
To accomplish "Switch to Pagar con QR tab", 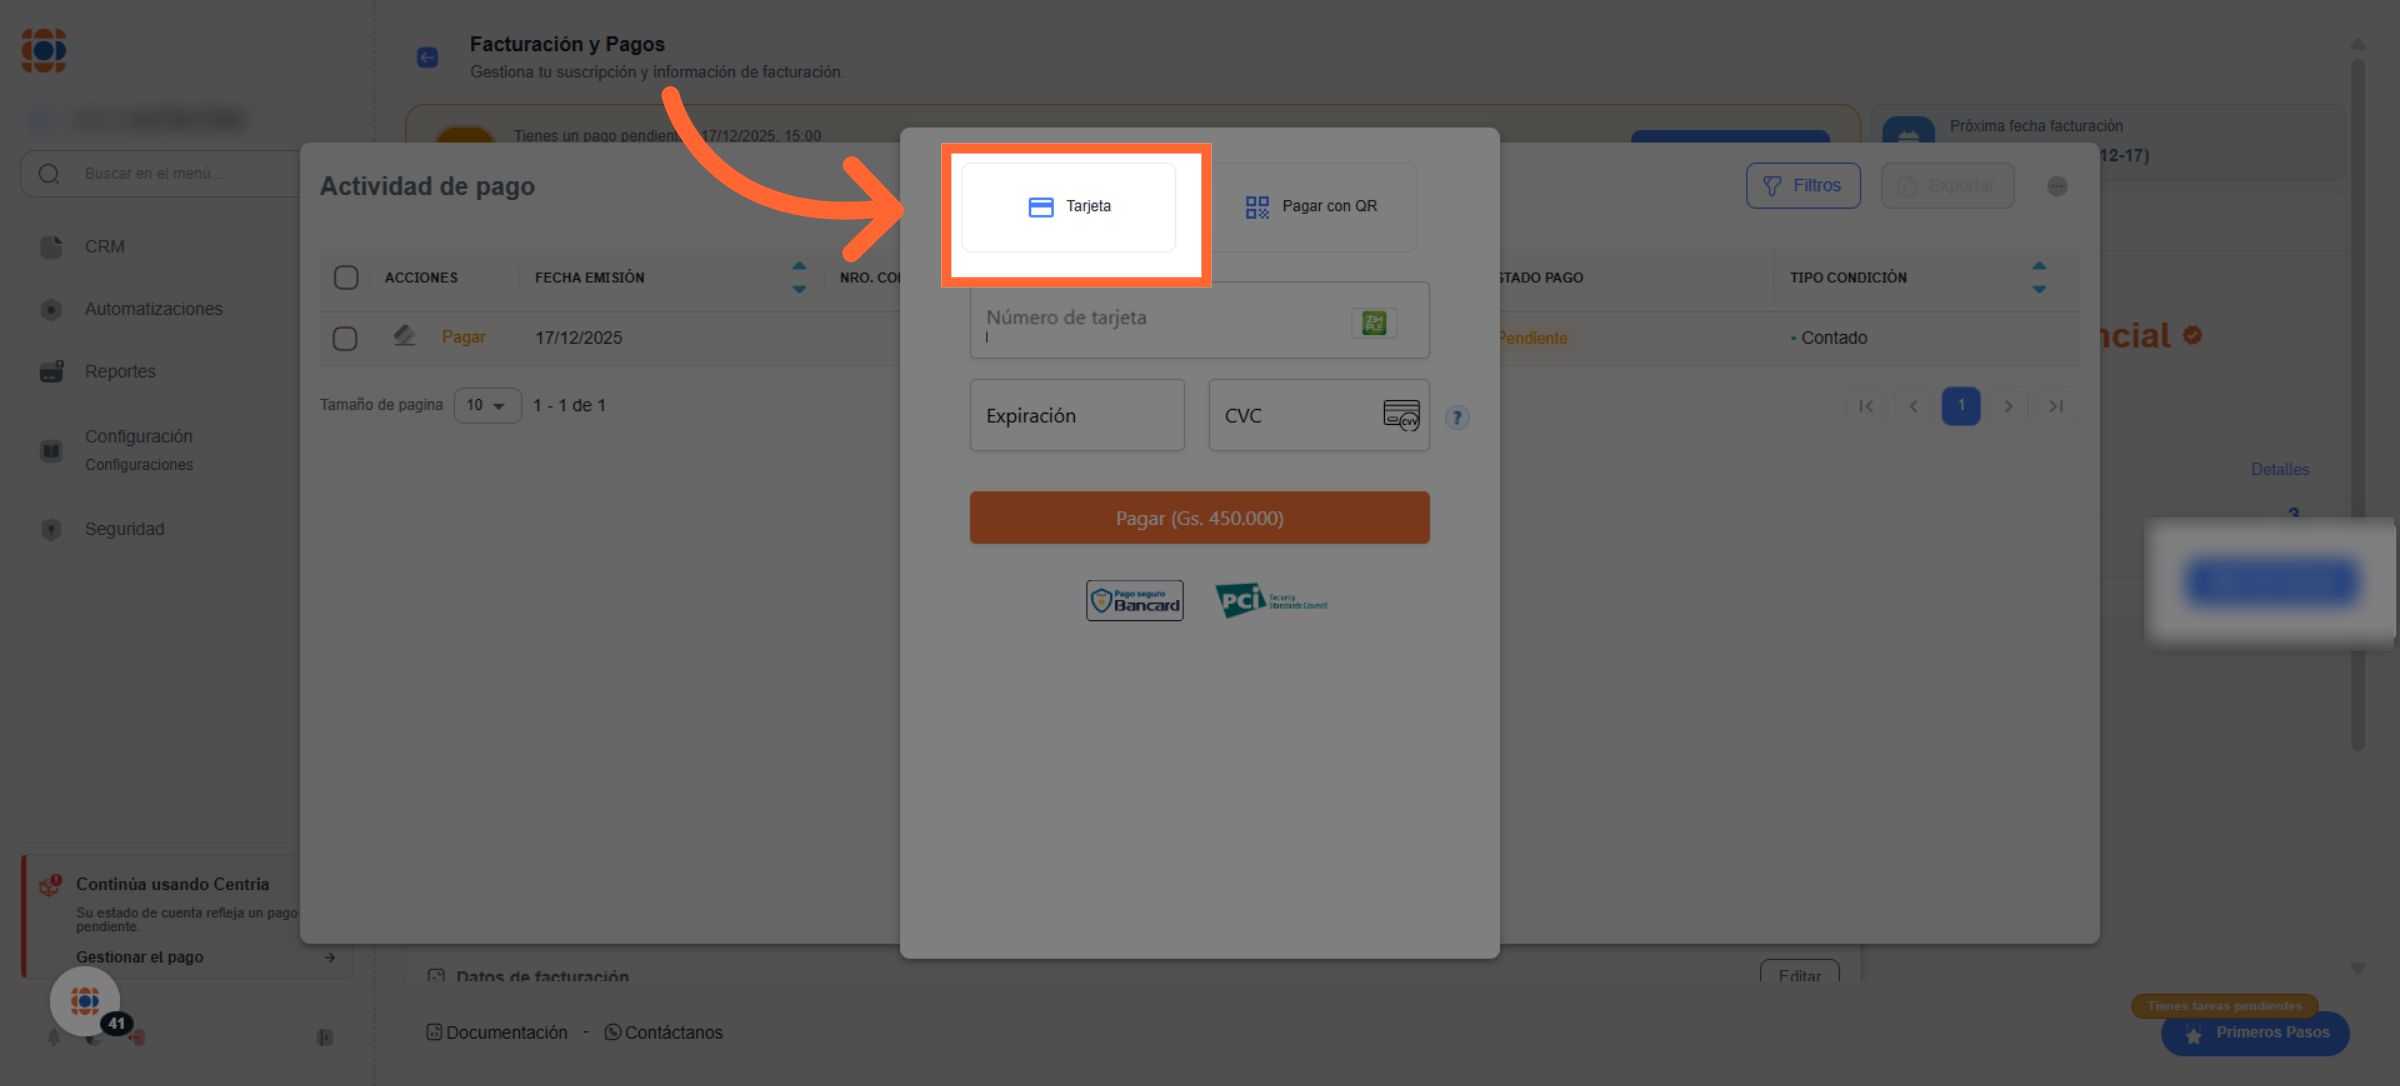I will pos(1311,207).
